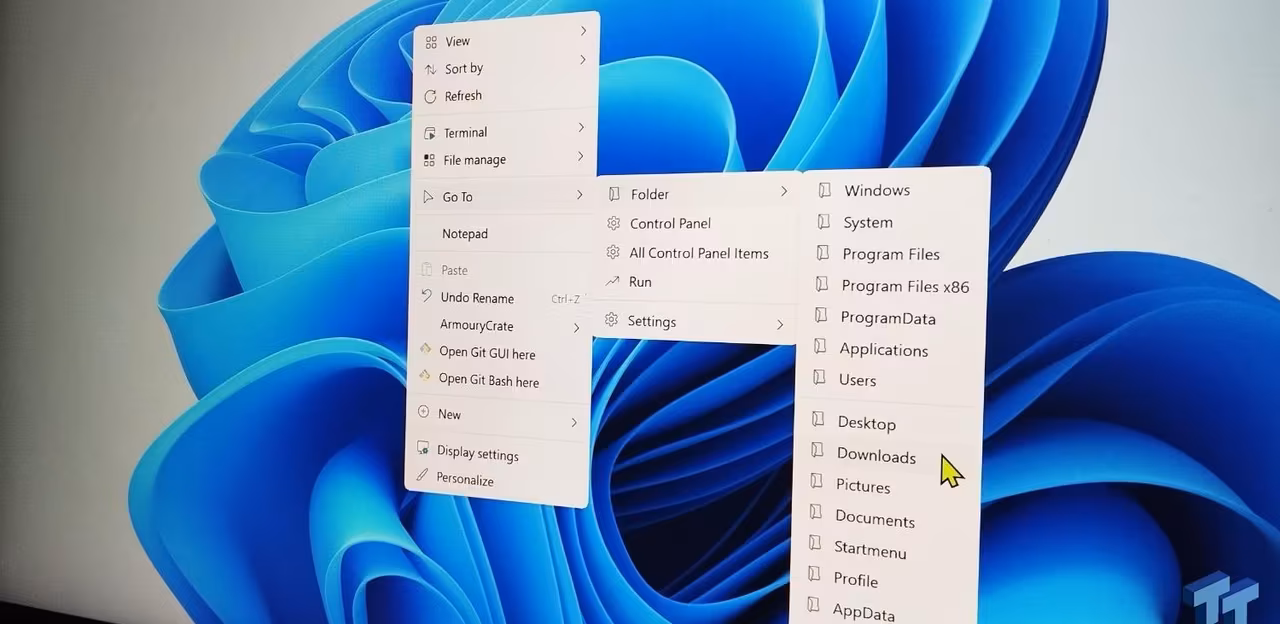The width and height of the screenshot is (1280, 624).
Task: Click the Refresh circular arrow icon
Action: coord(430,96)
